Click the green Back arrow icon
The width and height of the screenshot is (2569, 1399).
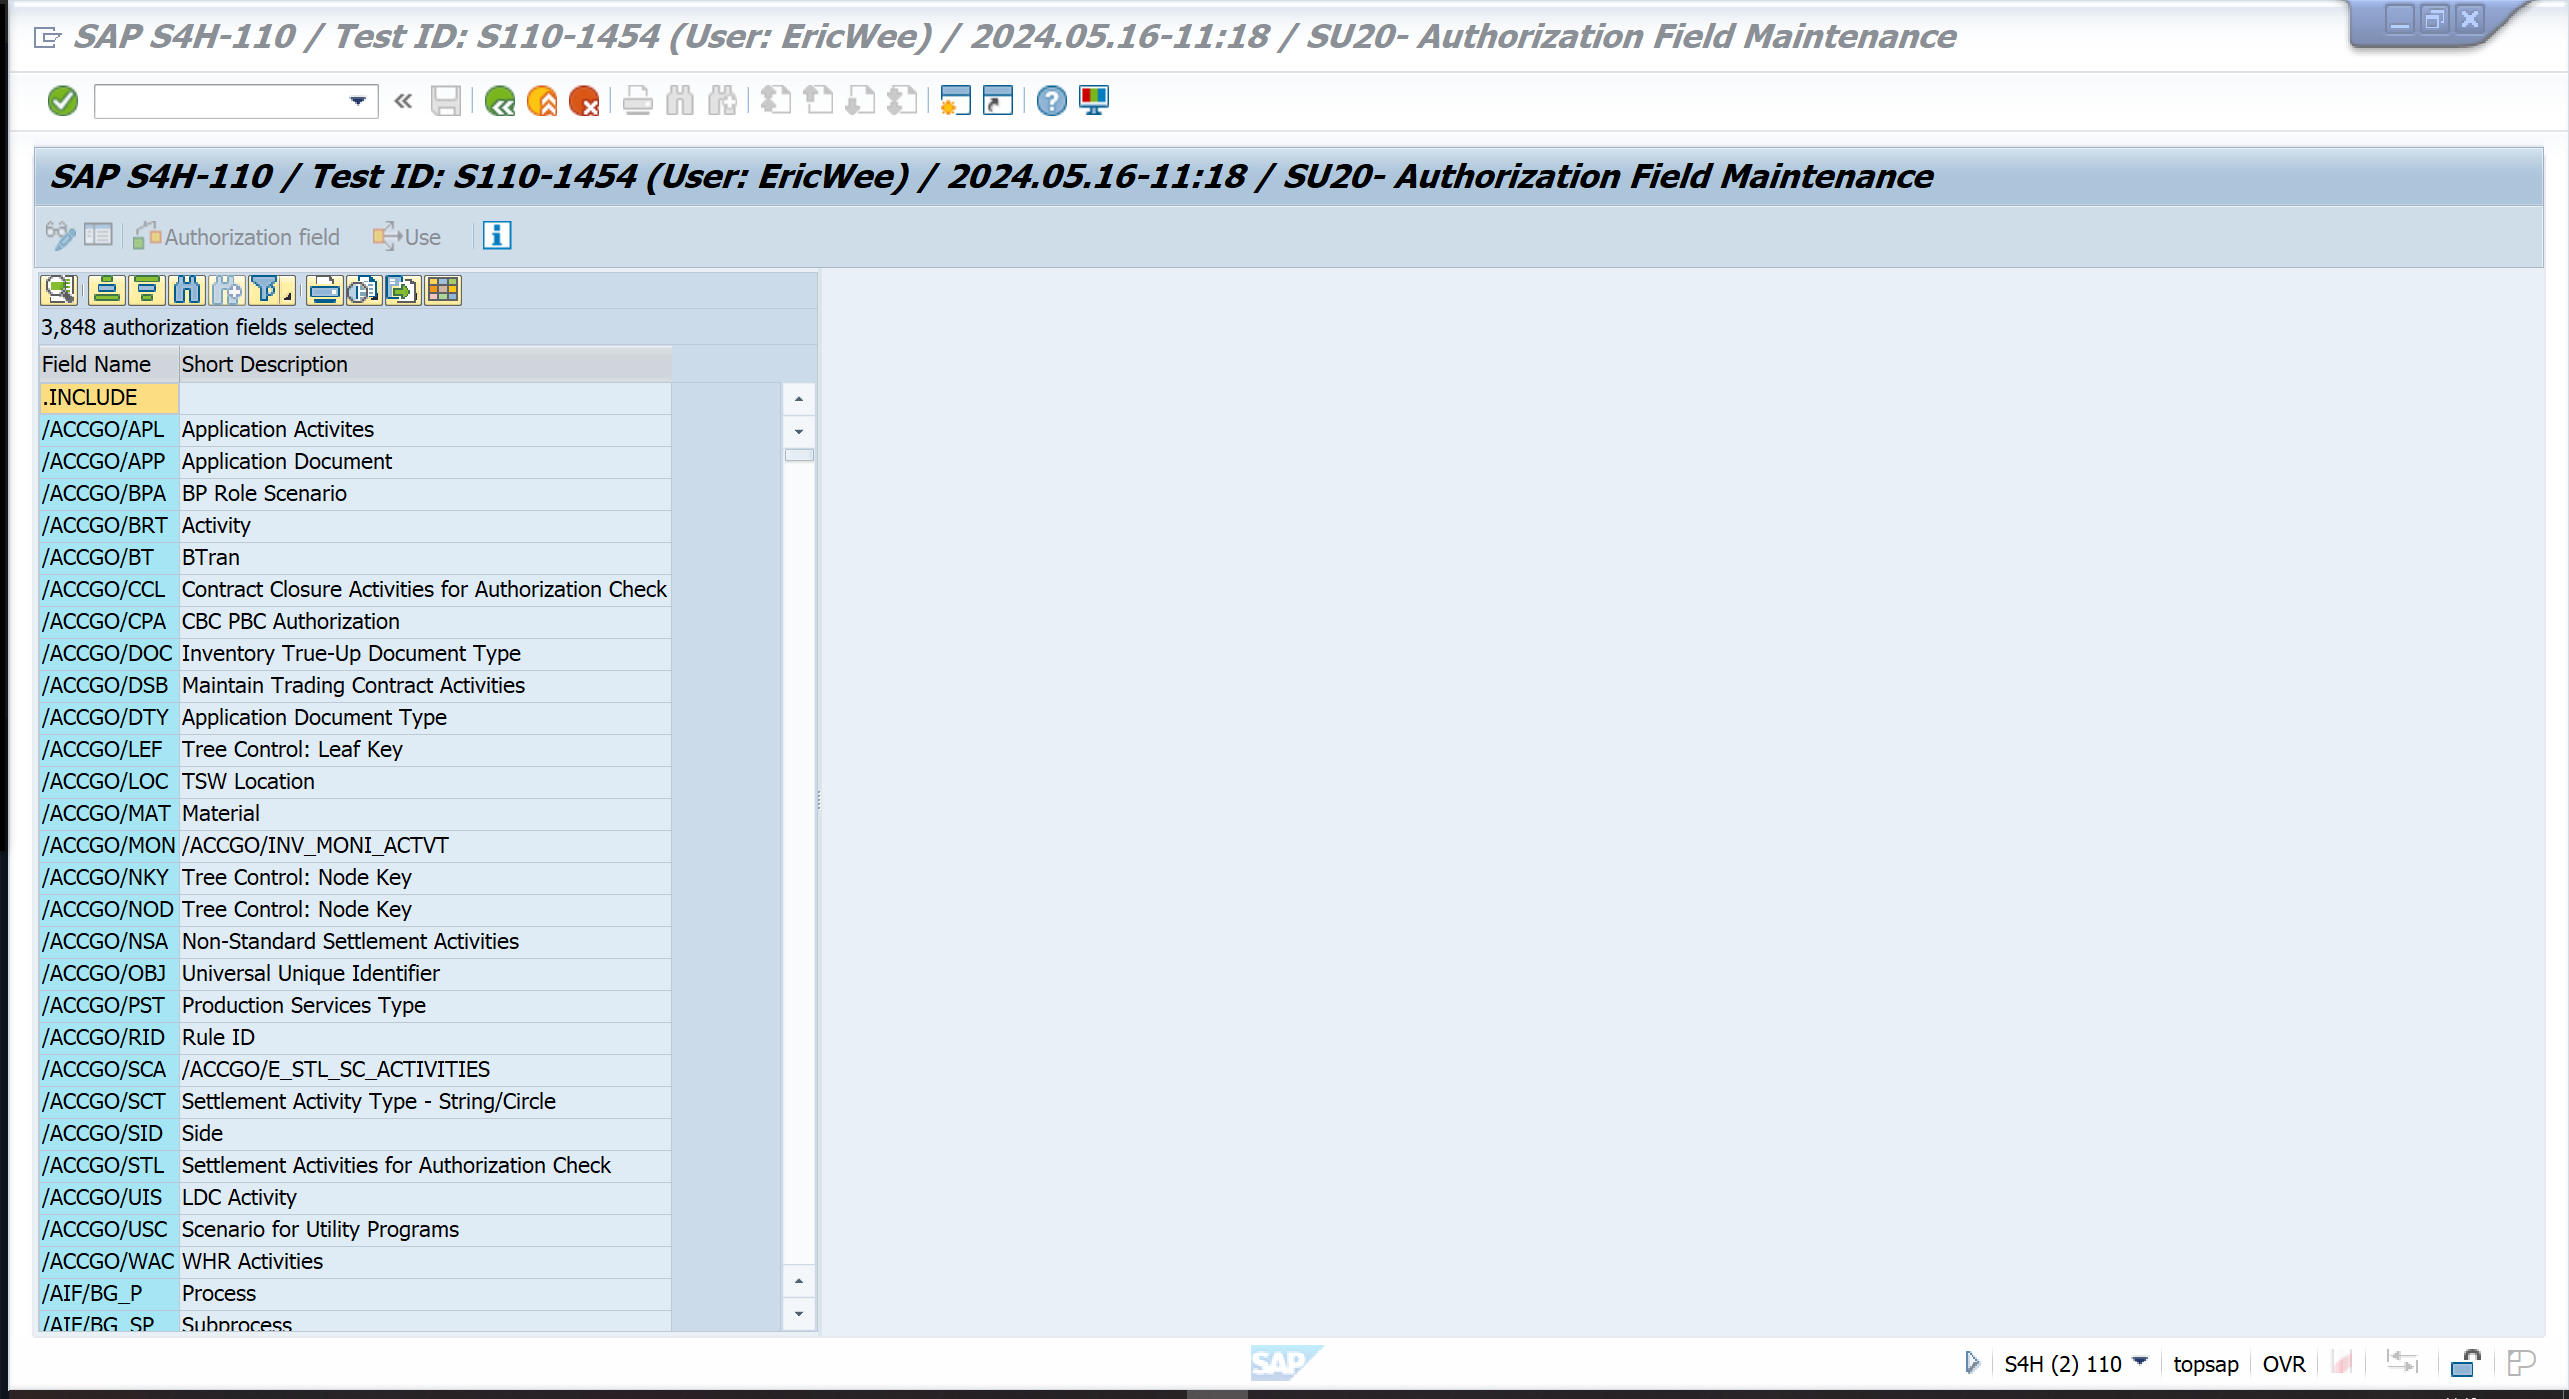point(499,101)
